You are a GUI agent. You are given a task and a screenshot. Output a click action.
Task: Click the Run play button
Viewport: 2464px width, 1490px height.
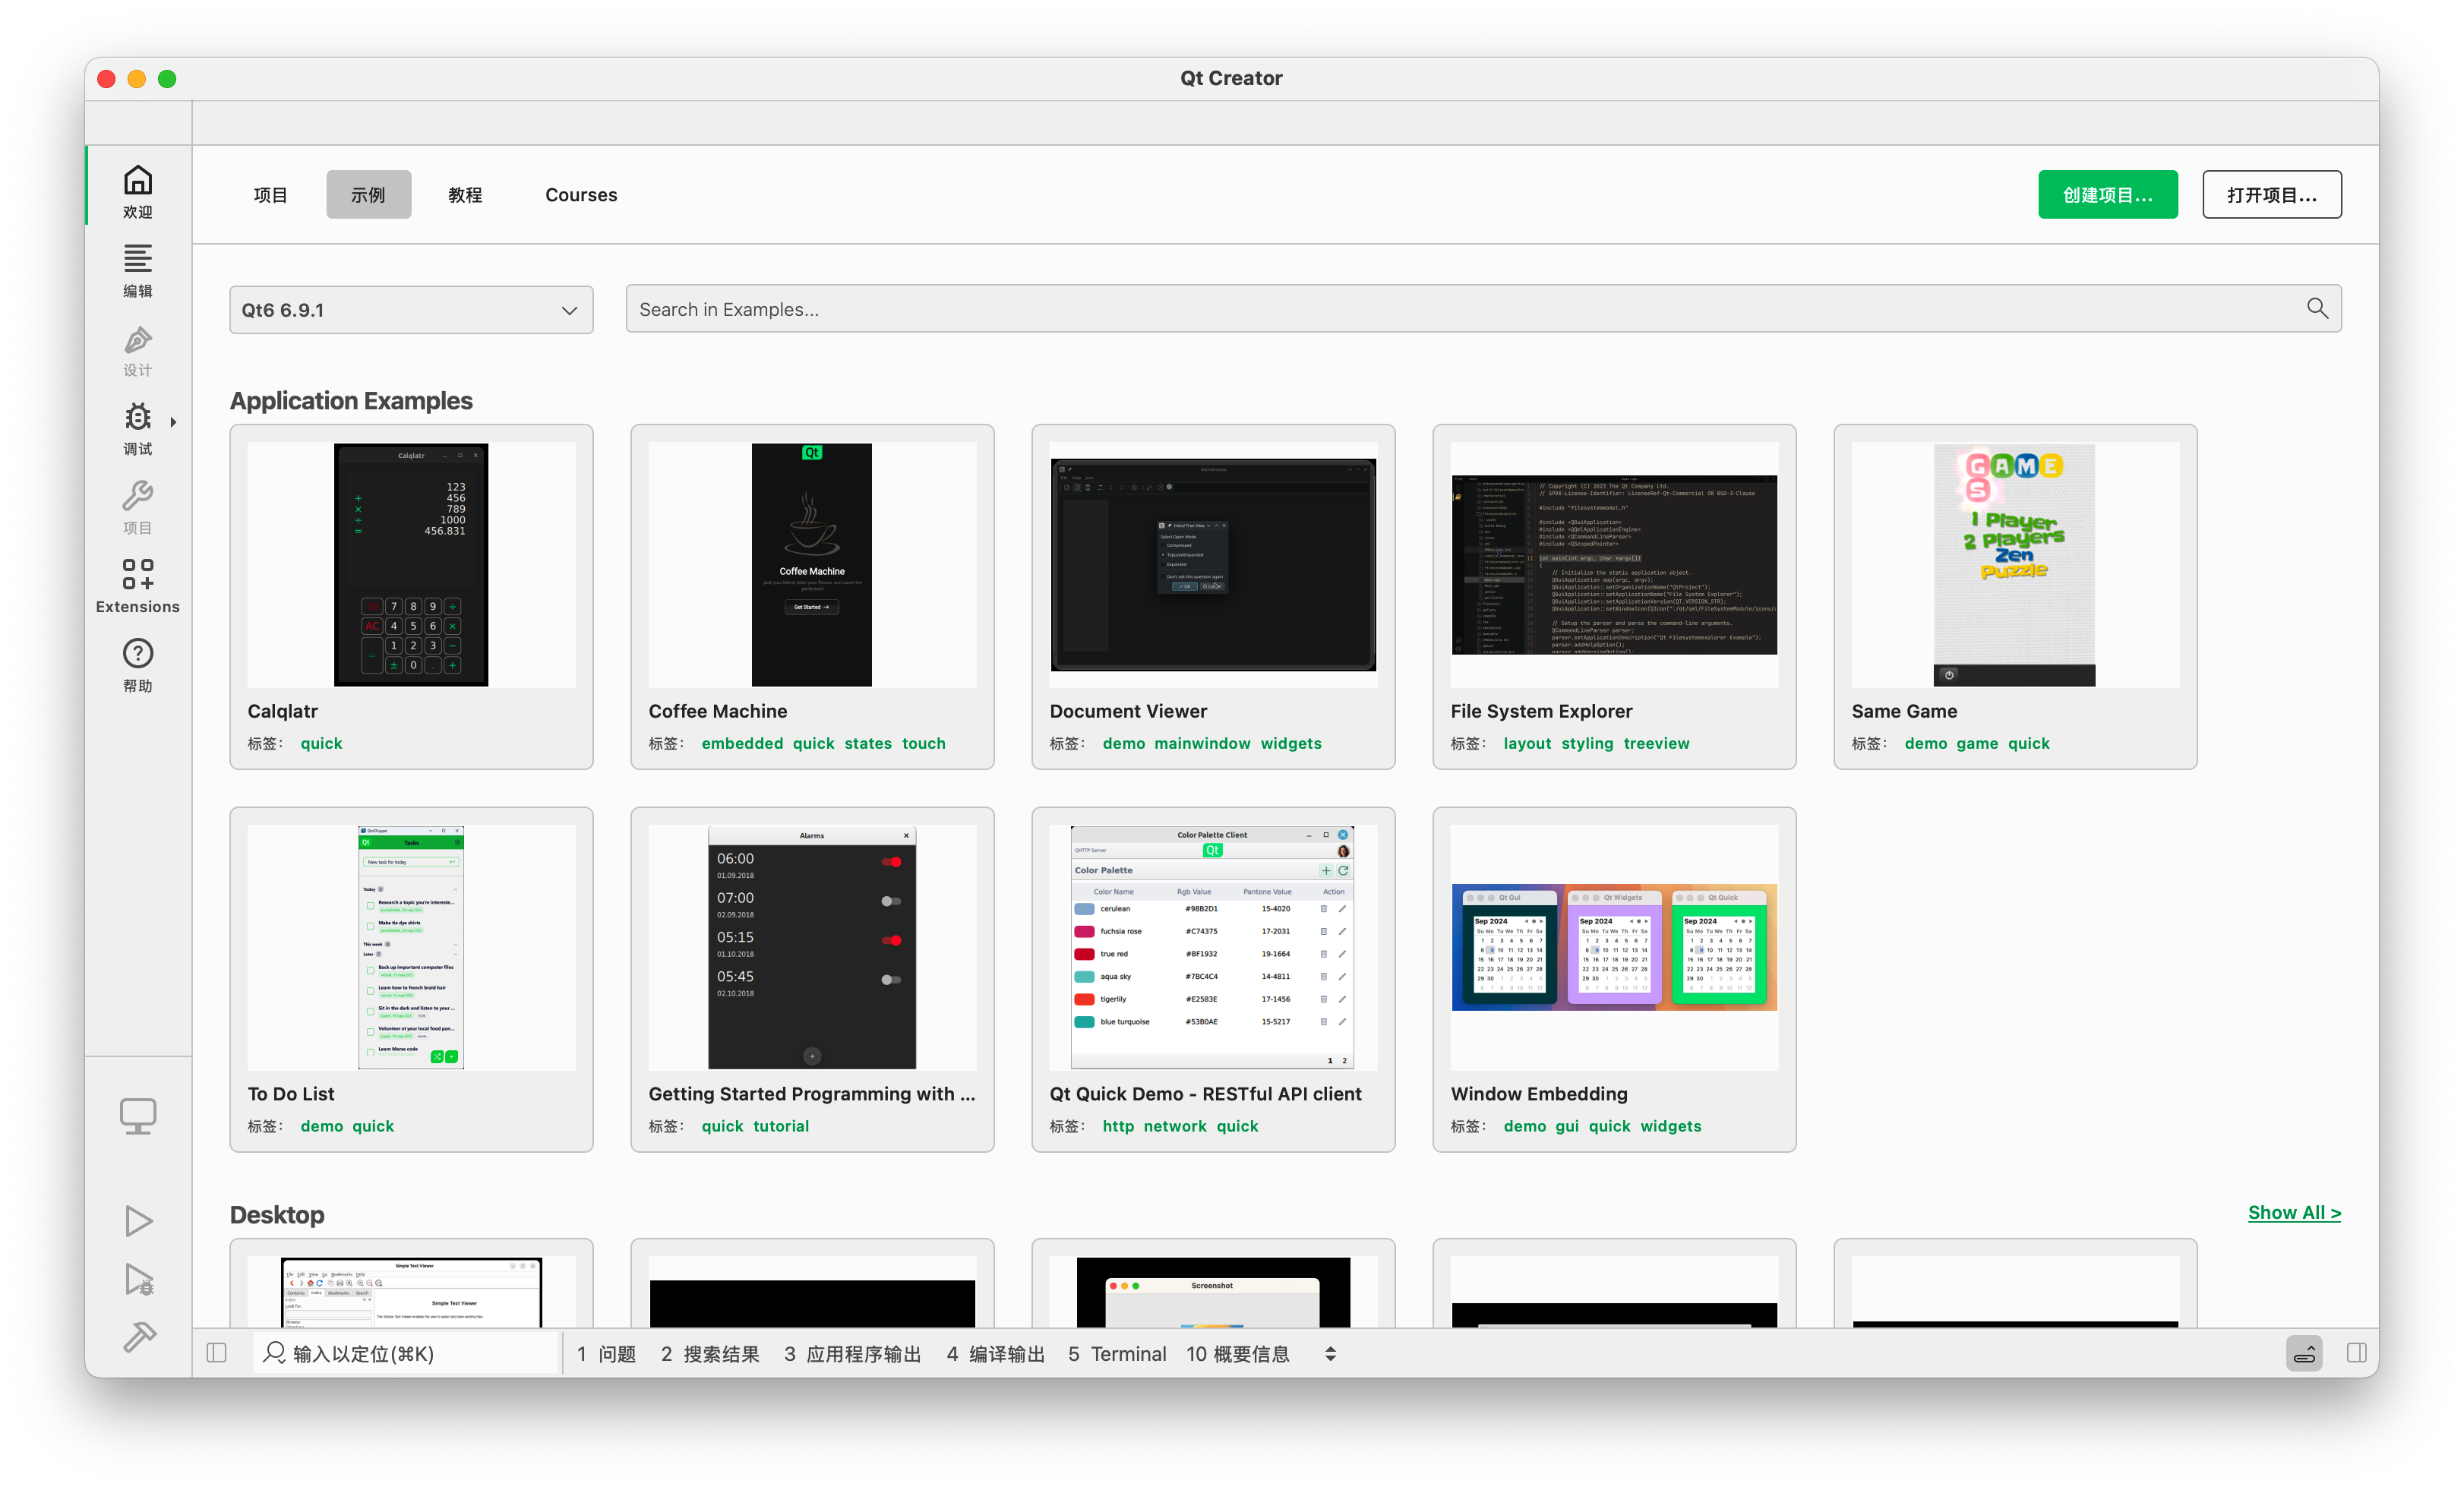(138, 1221)
